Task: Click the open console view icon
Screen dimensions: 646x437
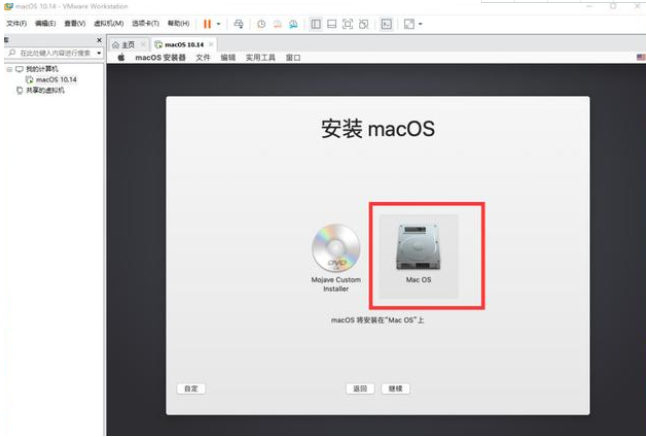Action: [x=387, y=23]
